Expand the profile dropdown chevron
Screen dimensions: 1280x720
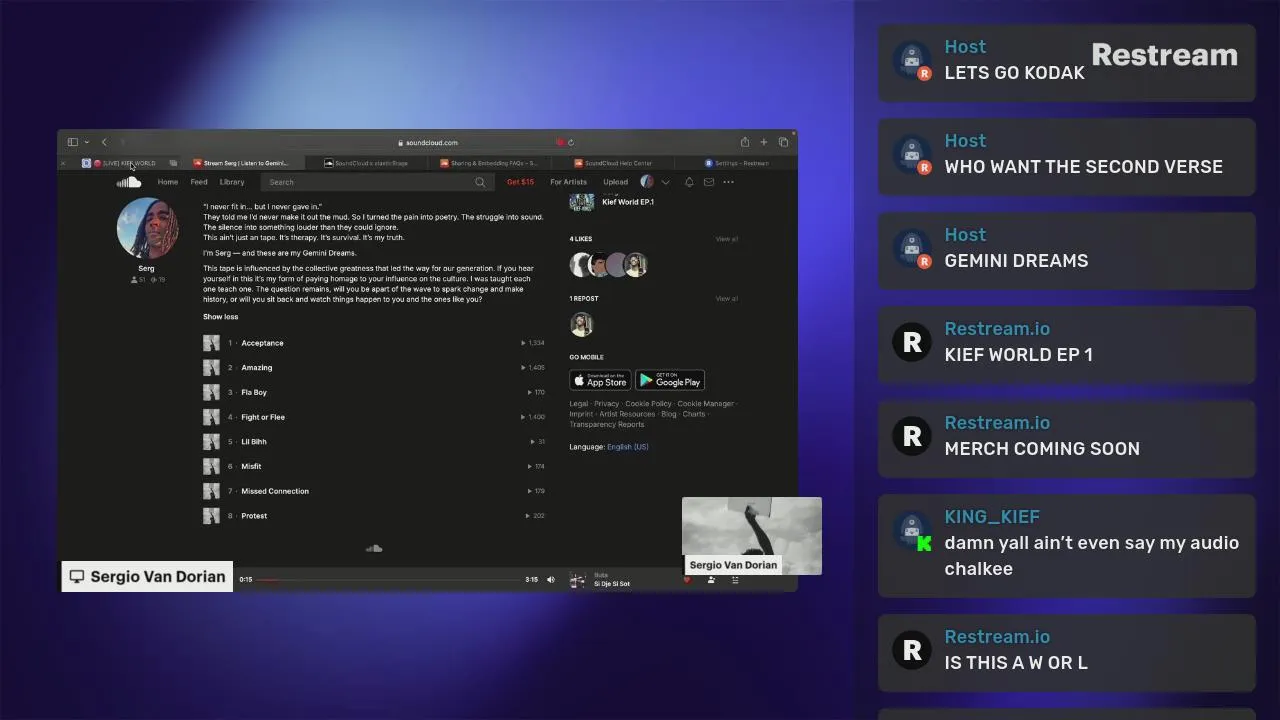[x=665, y=182]
